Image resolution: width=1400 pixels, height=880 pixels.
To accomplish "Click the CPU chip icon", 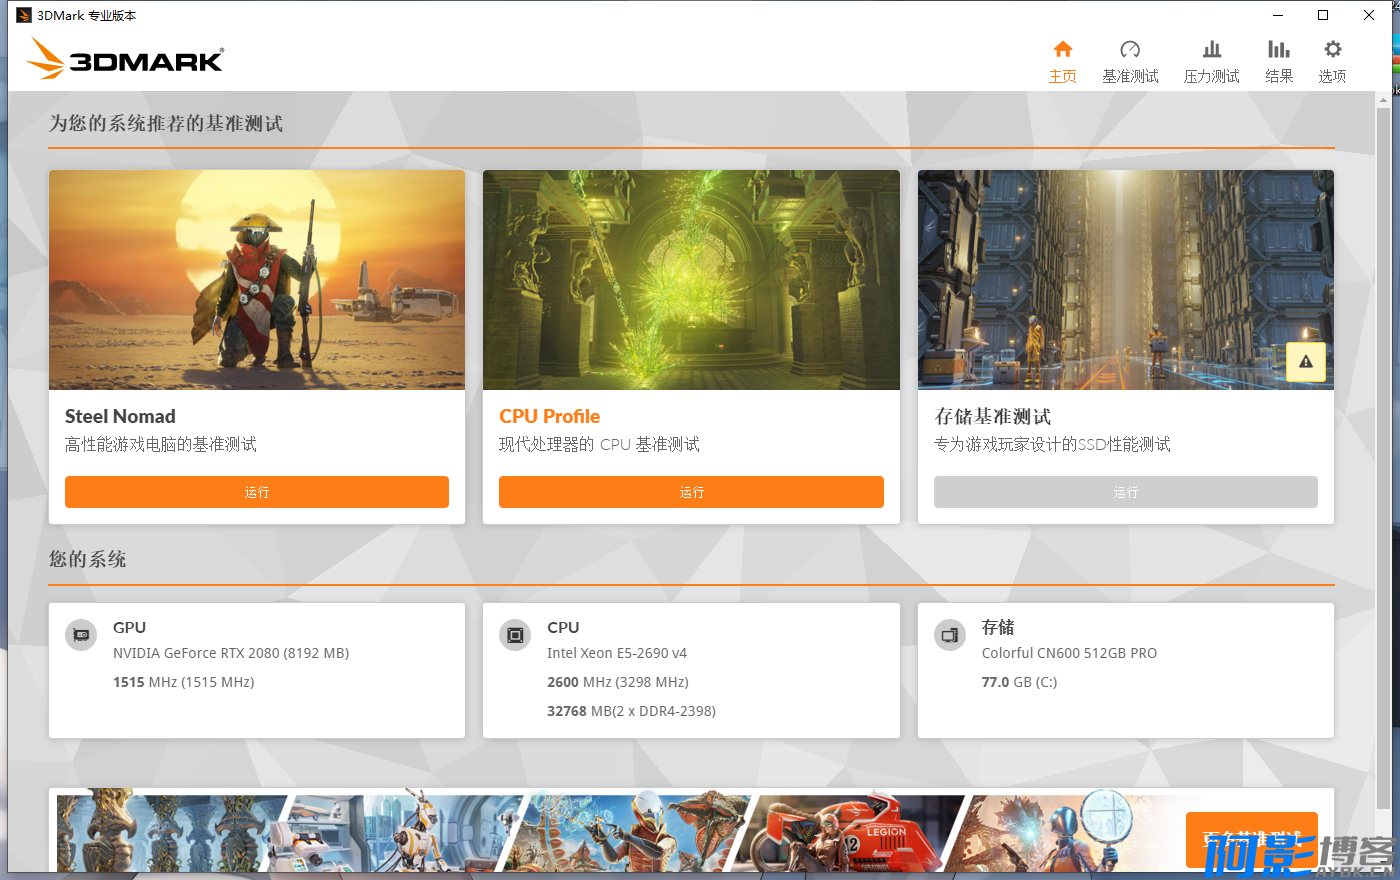I will click(x=515, y=635).
